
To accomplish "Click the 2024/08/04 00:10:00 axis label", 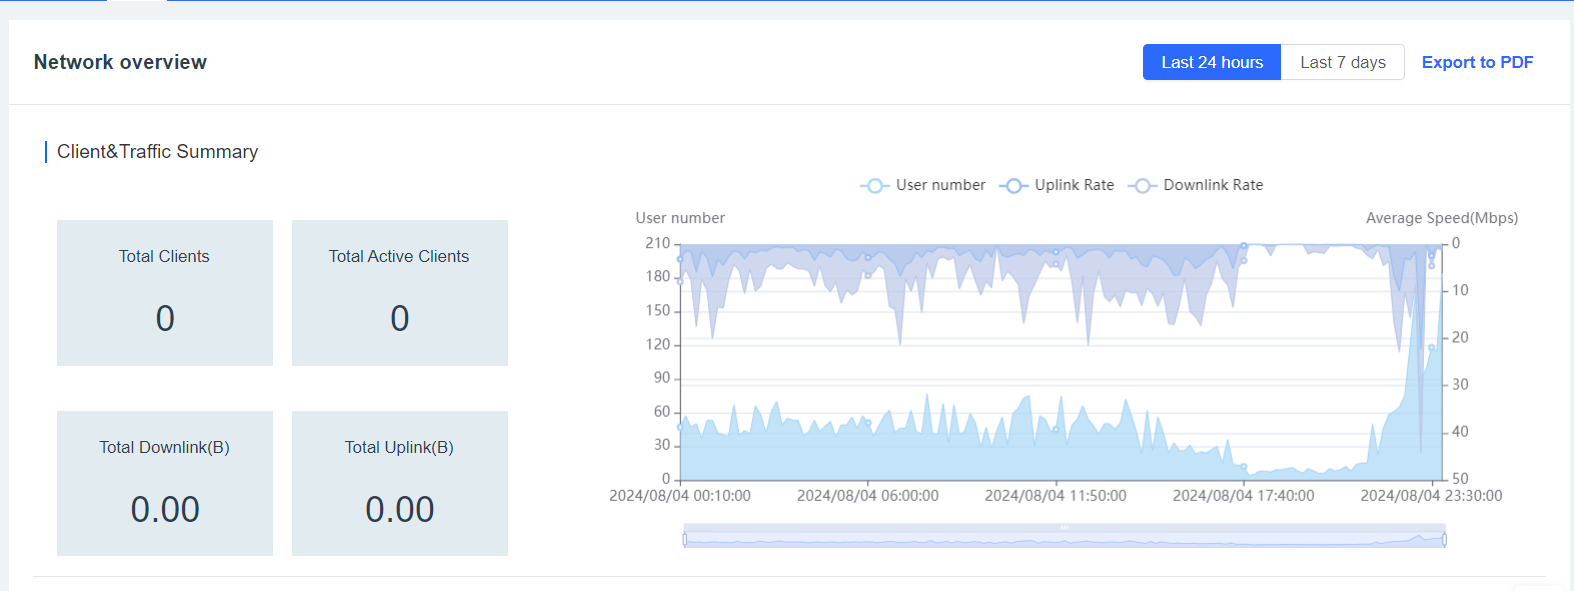I will (680, 496).
